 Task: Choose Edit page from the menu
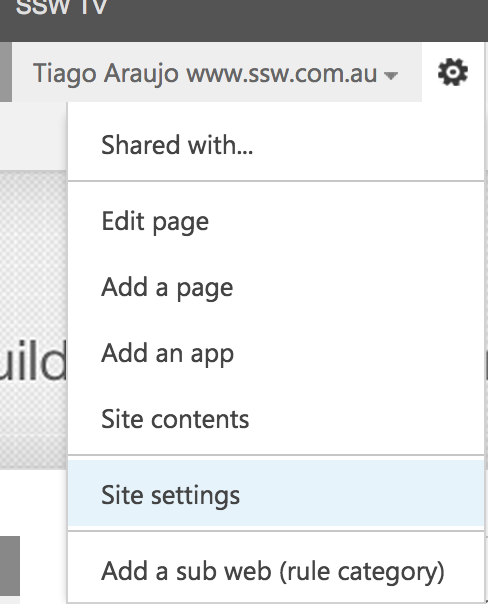[276, 221]
